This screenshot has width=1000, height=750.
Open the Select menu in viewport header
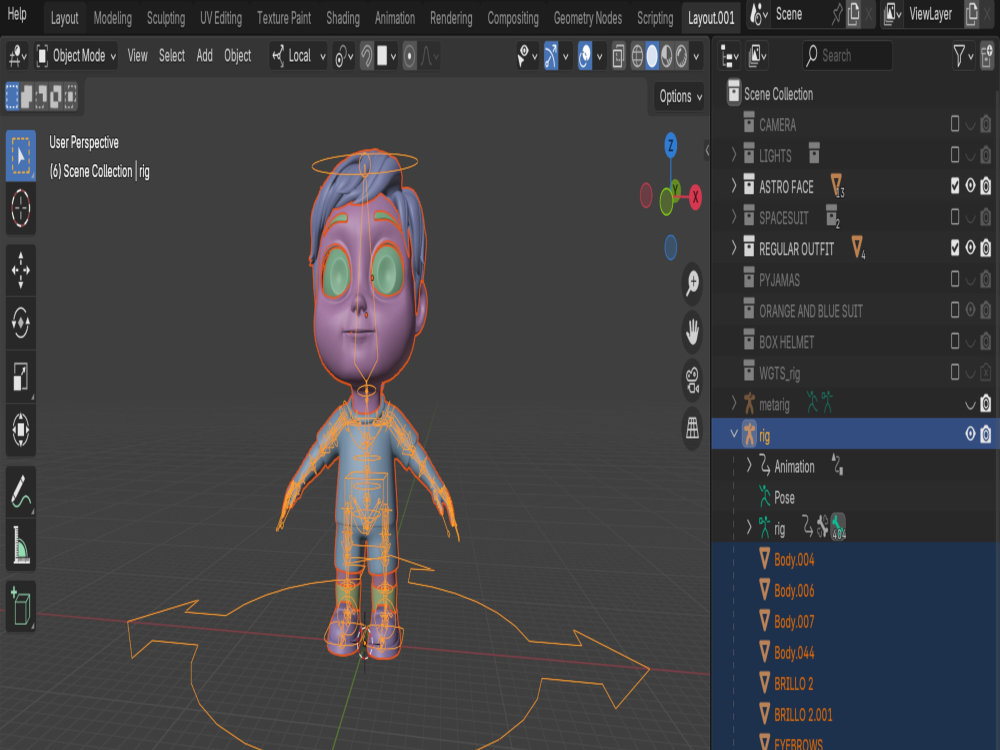172,57
